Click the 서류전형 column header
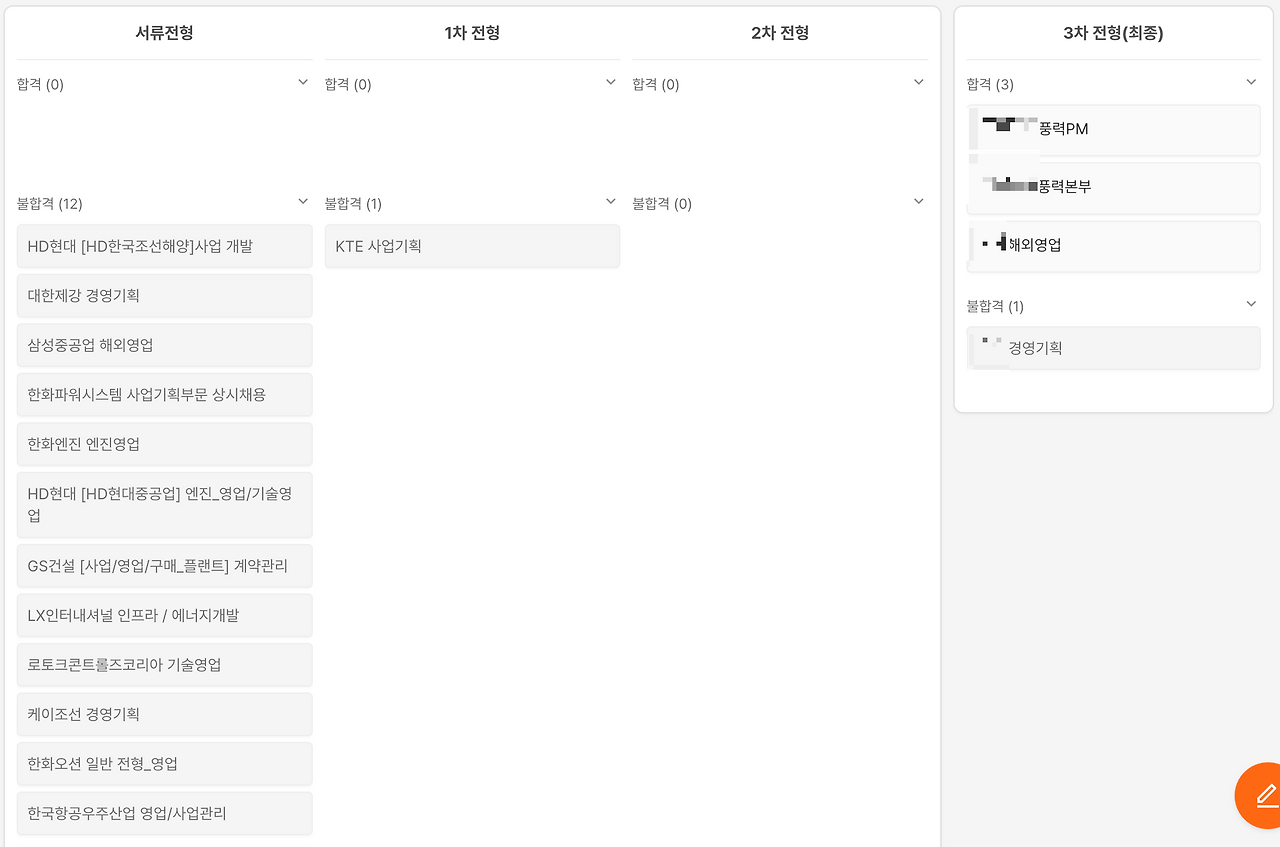Image resolution: width=1280 pixels, height=847 pixels. tap(163, 33)
